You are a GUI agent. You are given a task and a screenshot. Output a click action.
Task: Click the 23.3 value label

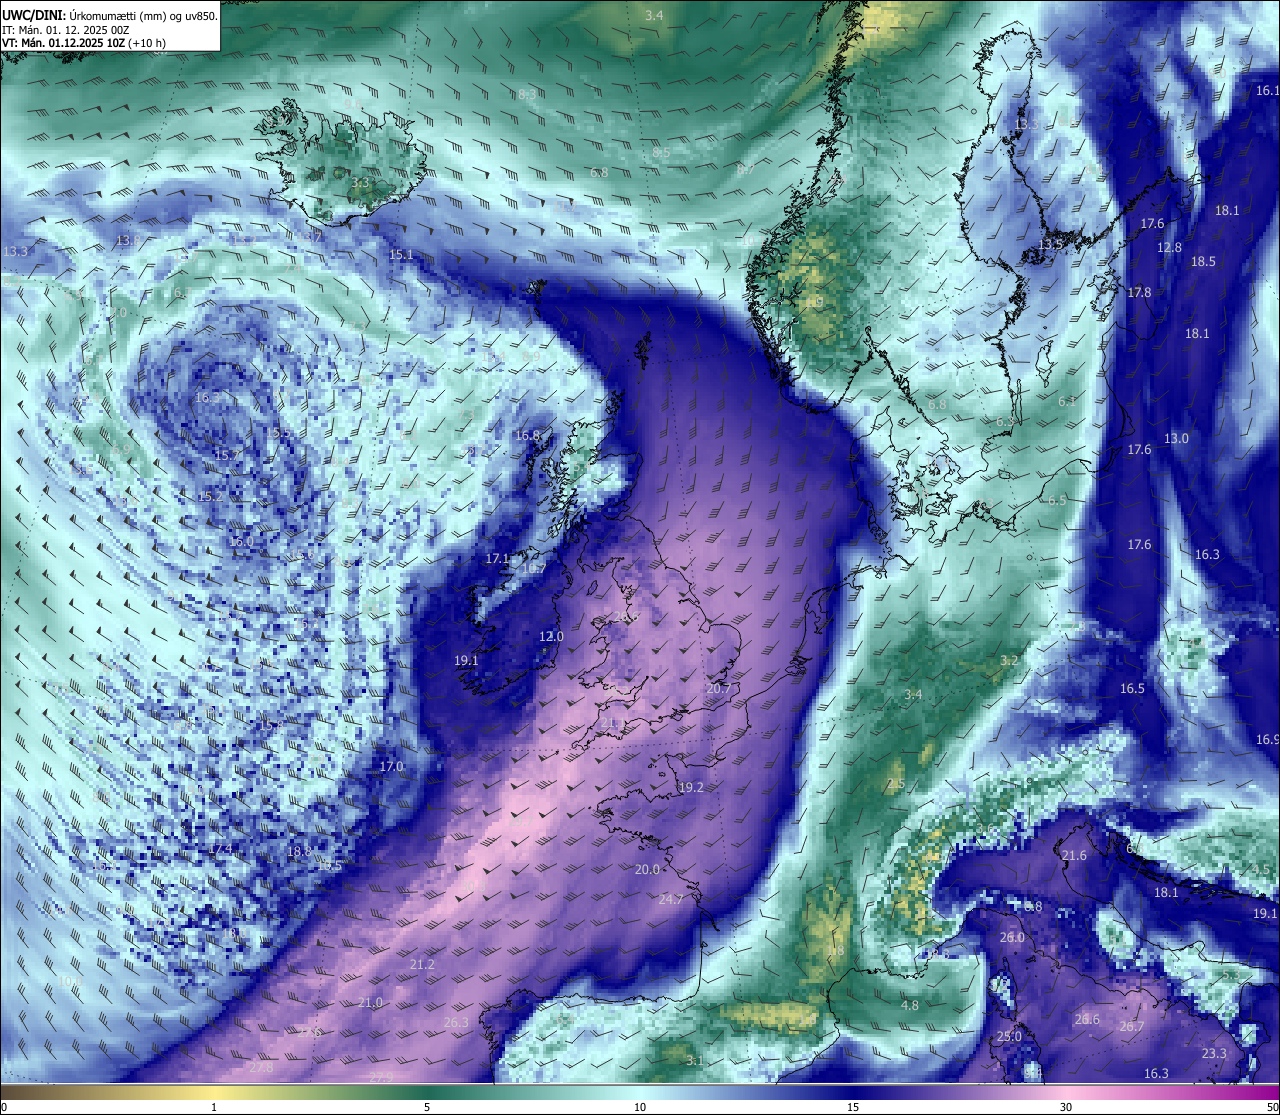(x=1213, y=1054)
